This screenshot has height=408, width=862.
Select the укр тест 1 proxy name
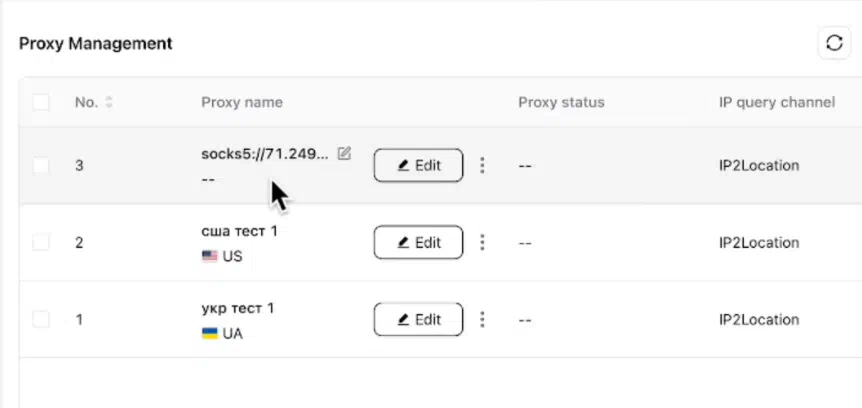237,308
